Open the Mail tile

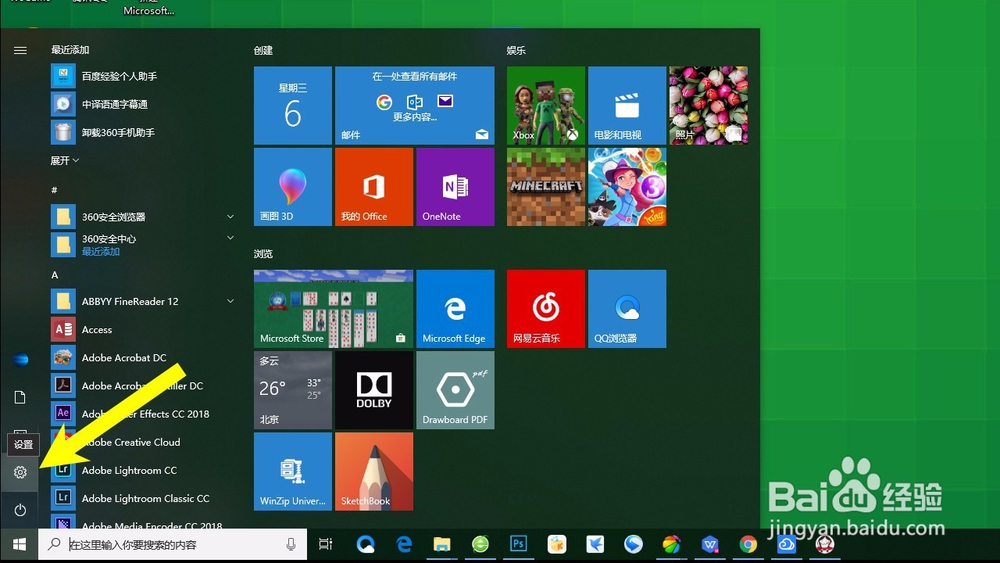point(415,105)
